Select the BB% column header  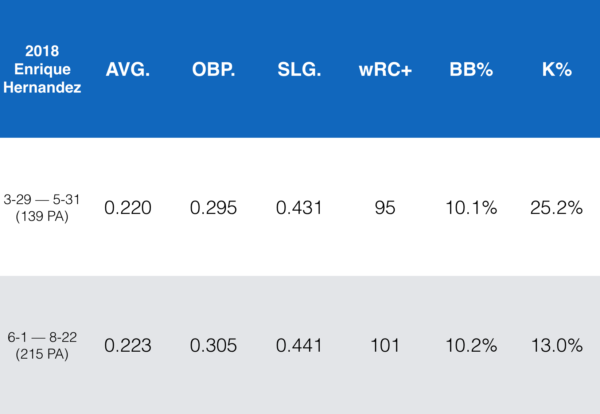pos(468,69)
